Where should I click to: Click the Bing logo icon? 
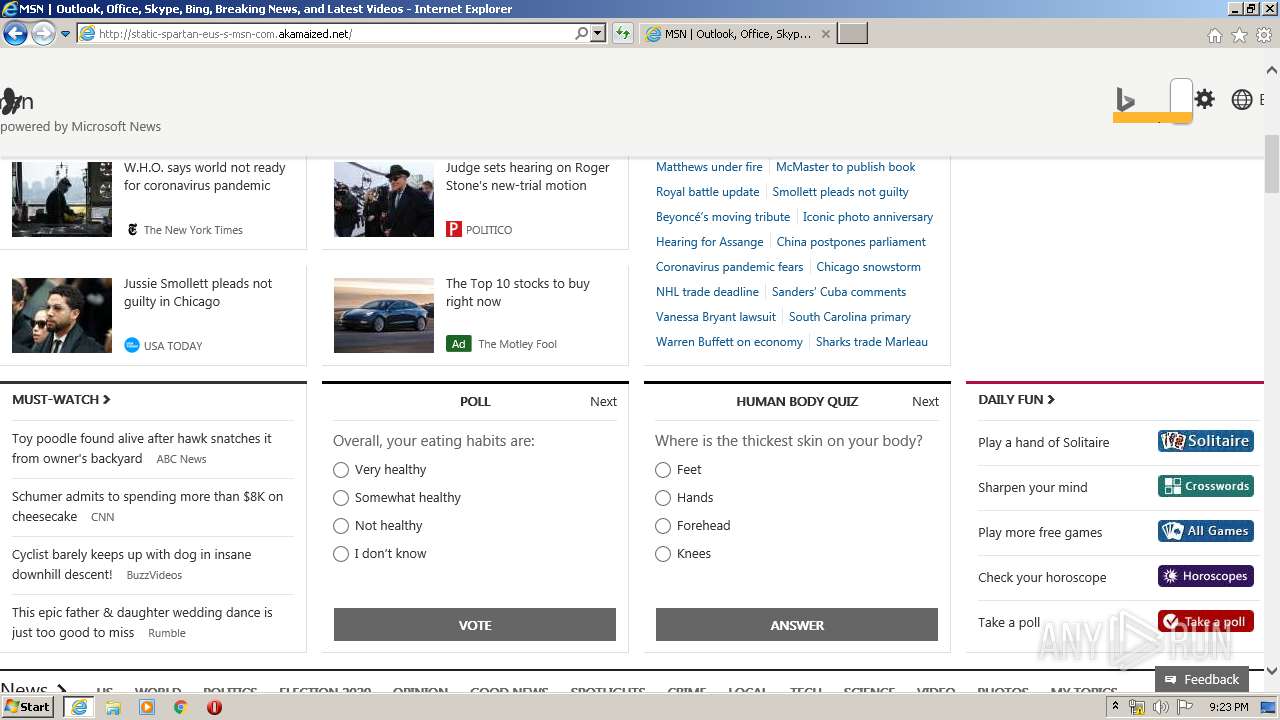pyautogui.click(x=1126, y=100)
